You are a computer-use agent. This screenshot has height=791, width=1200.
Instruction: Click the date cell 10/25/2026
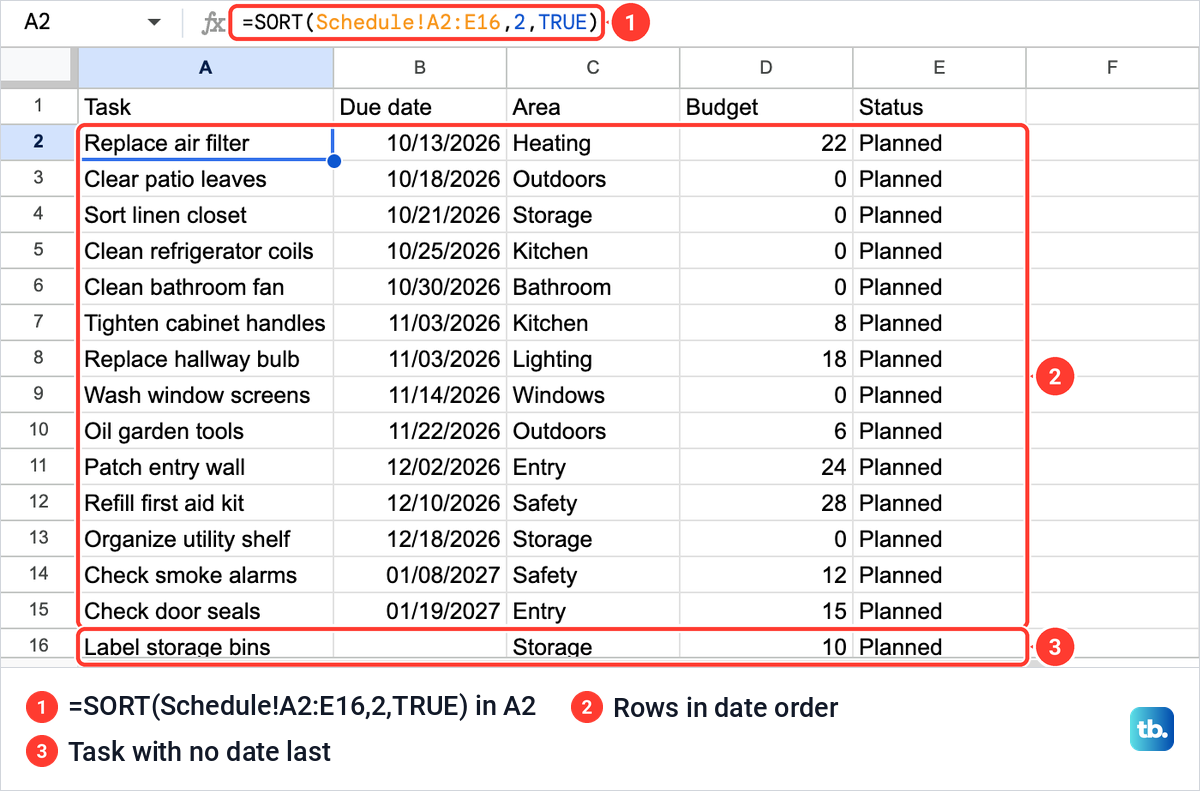pyautogui.click(x=420, y=251)
